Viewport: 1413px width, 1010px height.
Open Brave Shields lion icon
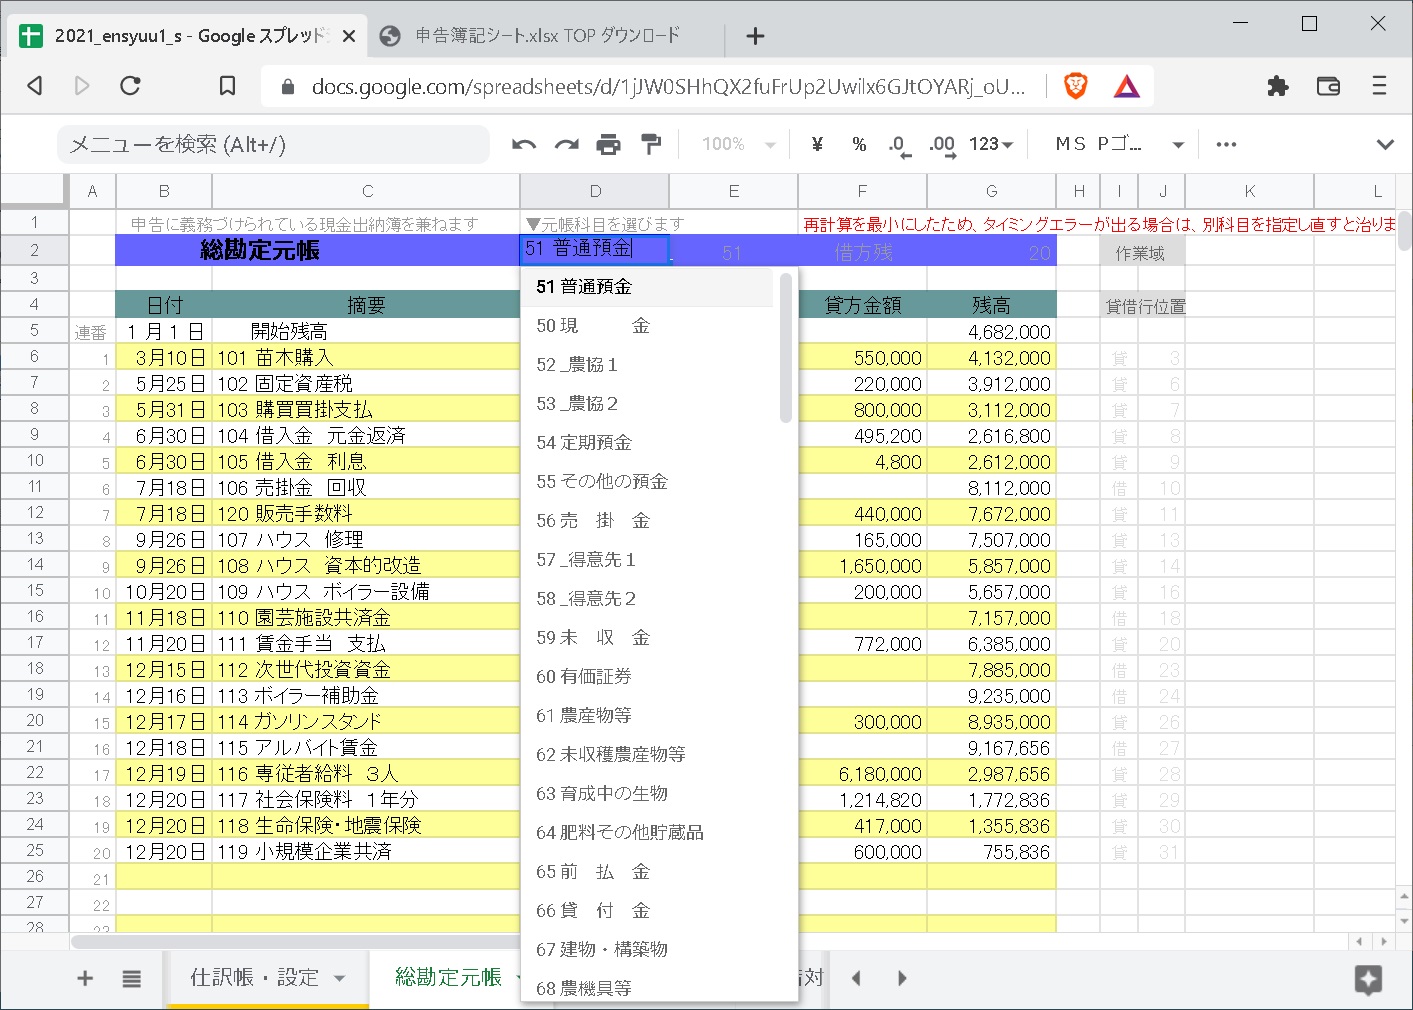point(1076,86)
